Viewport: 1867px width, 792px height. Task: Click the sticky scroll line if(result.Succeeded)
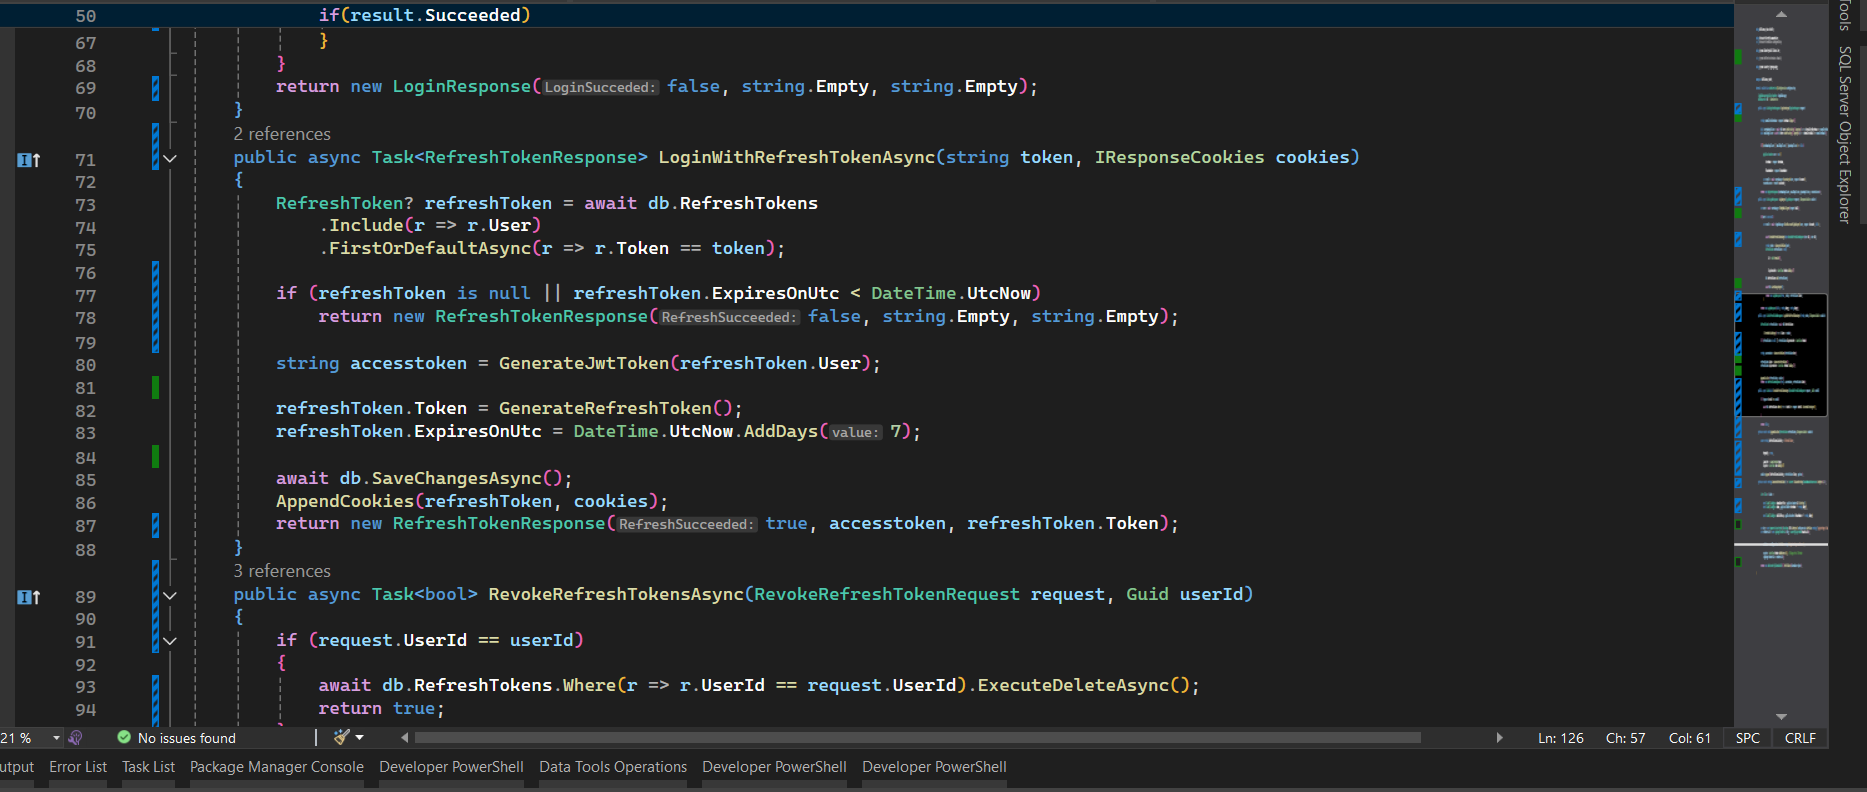[424, 15]
